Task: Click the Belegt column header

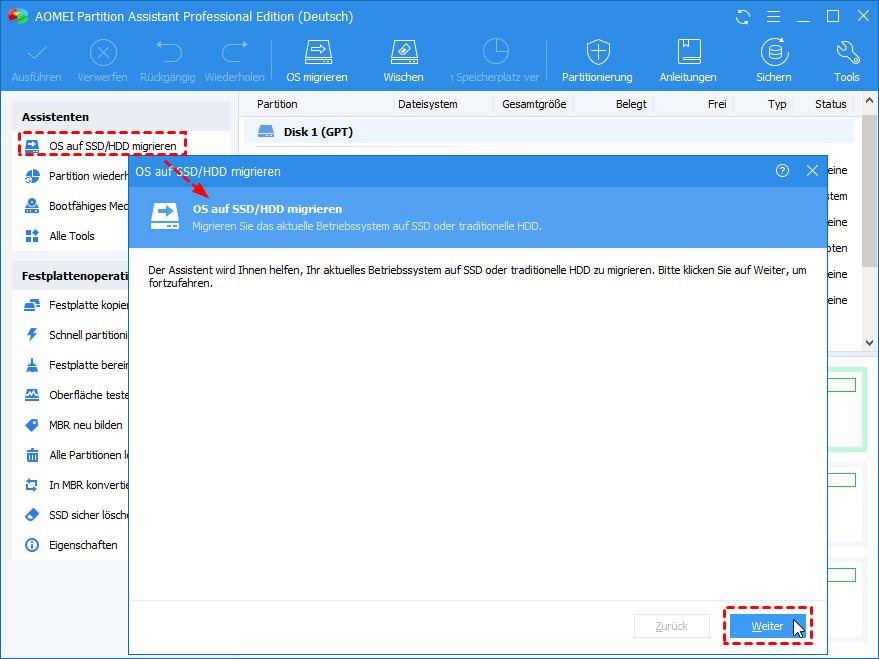Action: coord(631,104)
